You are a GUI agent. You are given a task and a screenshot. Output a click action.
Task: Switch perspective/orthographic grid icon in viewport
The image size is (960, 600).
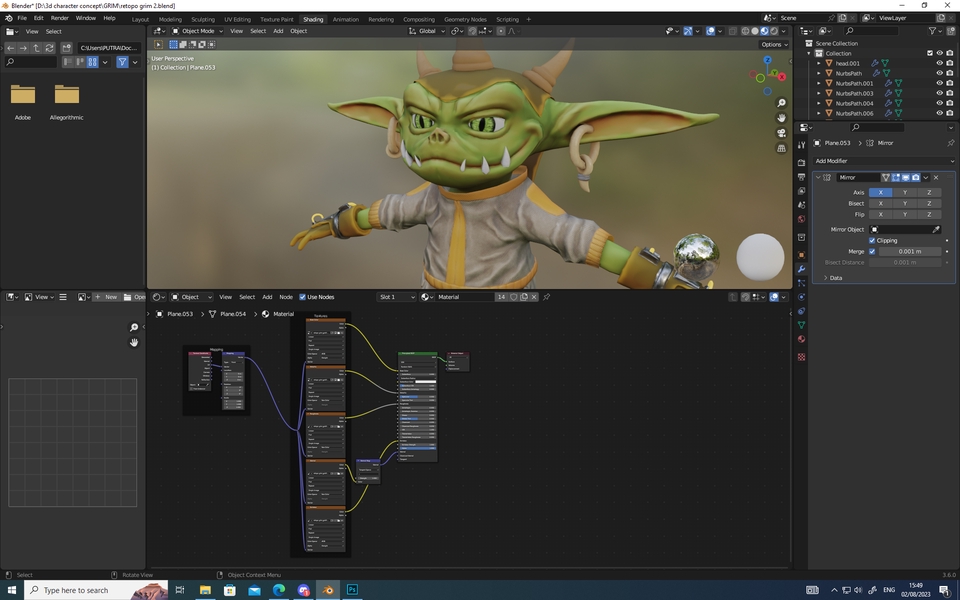pyautogui.click(x=781, y=148)
